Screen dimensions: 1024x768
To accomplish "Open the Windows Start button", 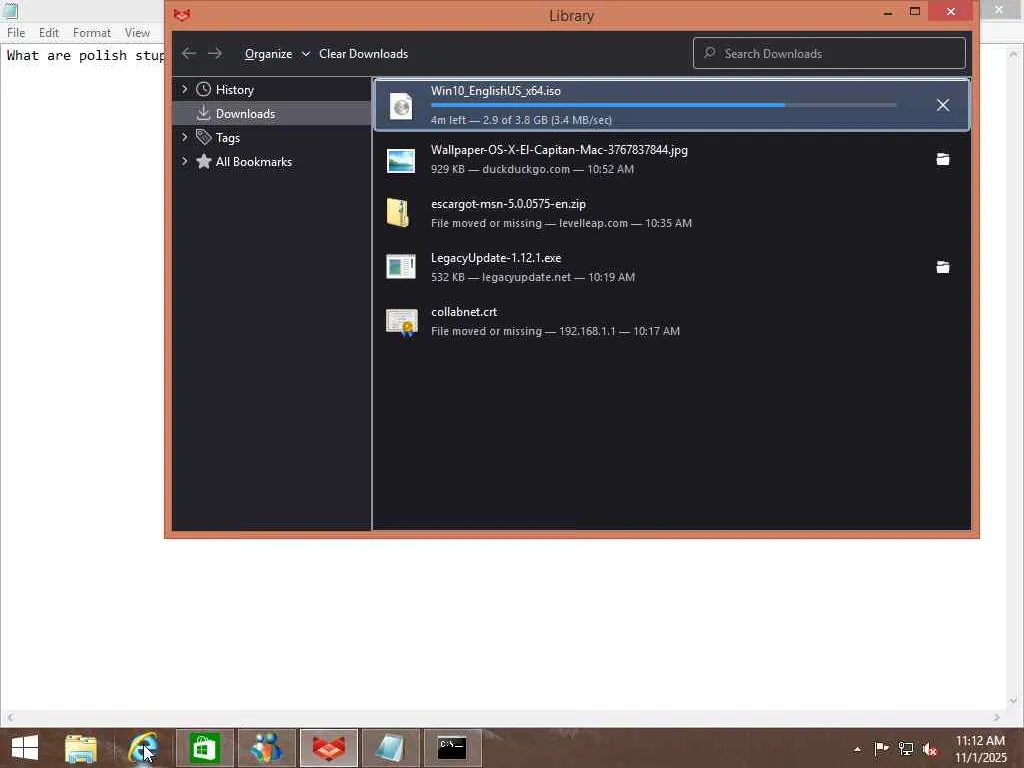I will (25, 748).
